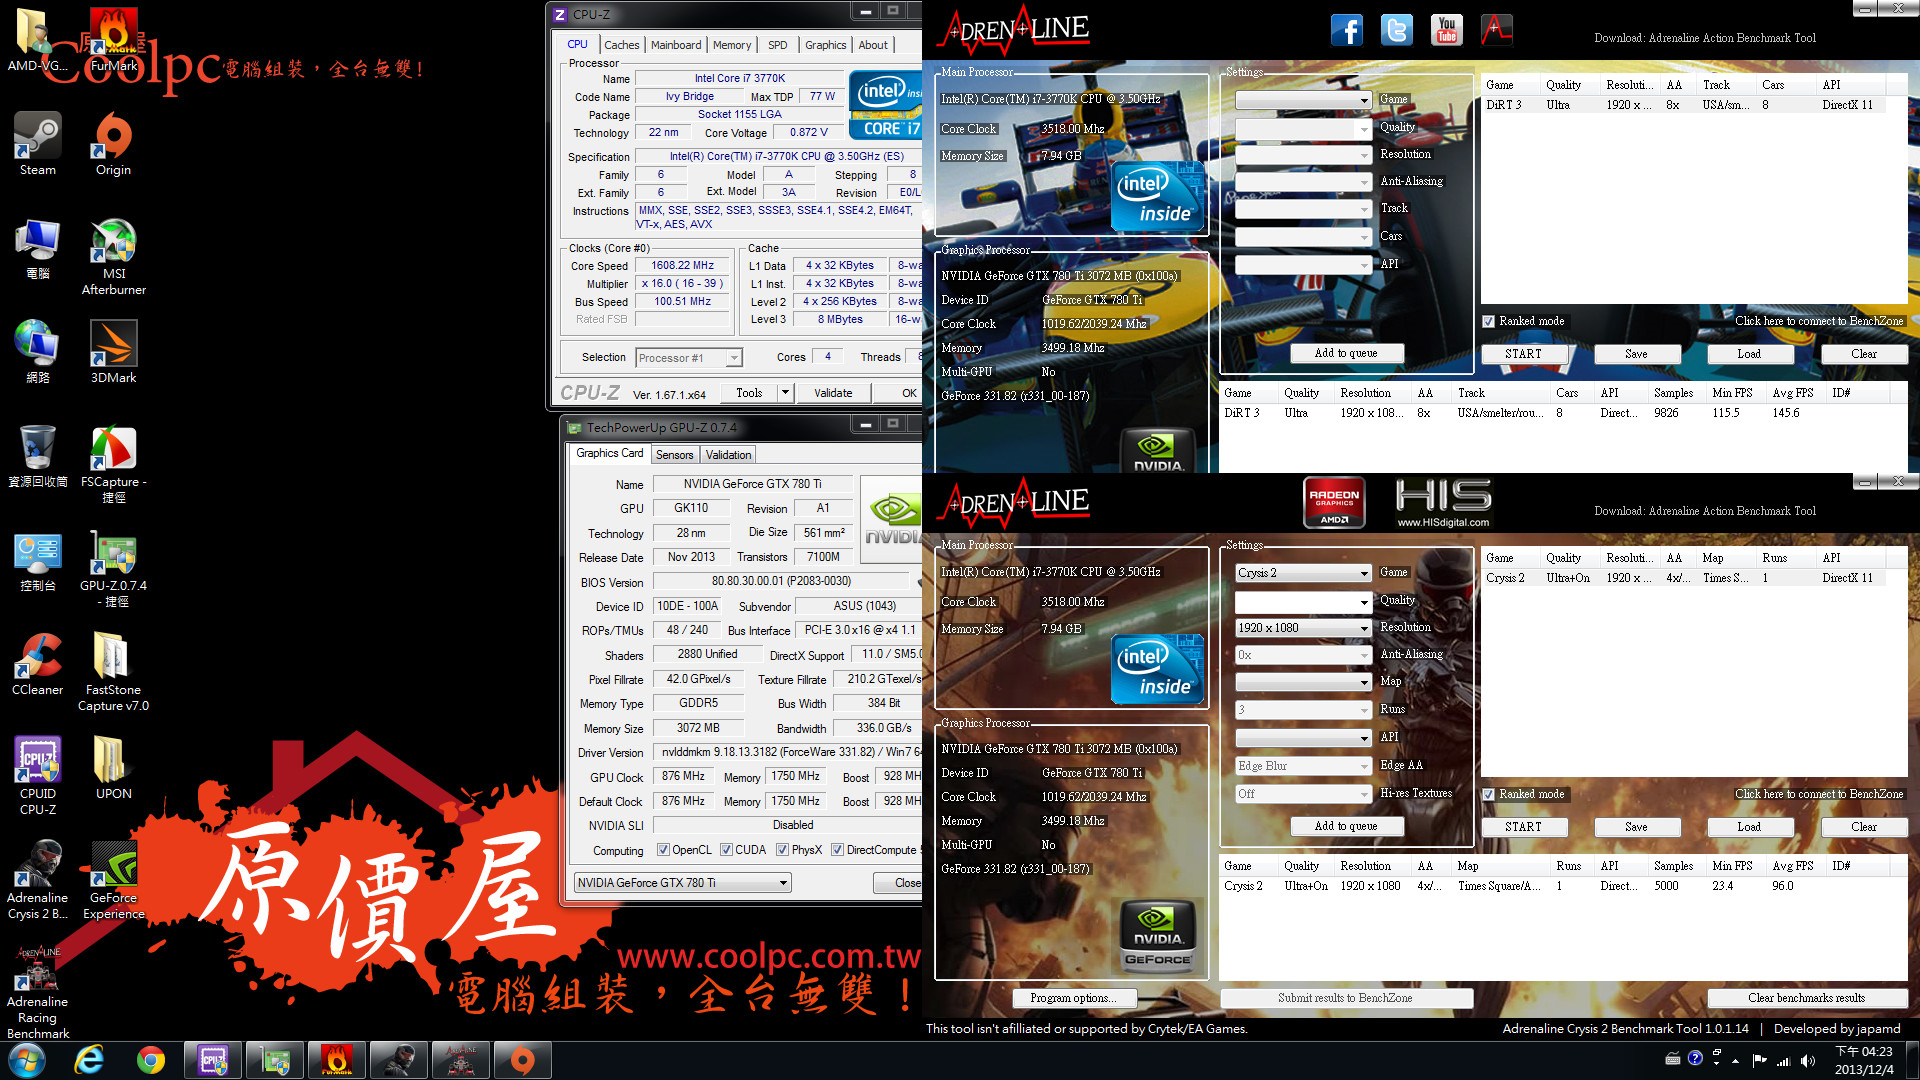Launch Adrenaline Racing Benchmark shortcut

pyautogui.click(x=38, y=992)
